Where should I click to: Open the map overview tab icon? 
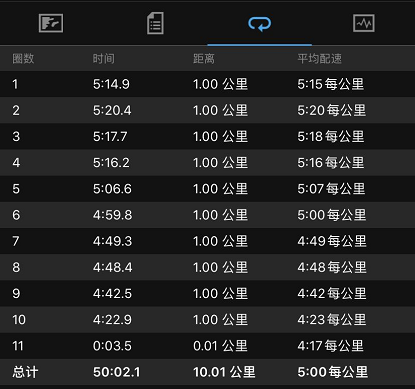(51, 23)
